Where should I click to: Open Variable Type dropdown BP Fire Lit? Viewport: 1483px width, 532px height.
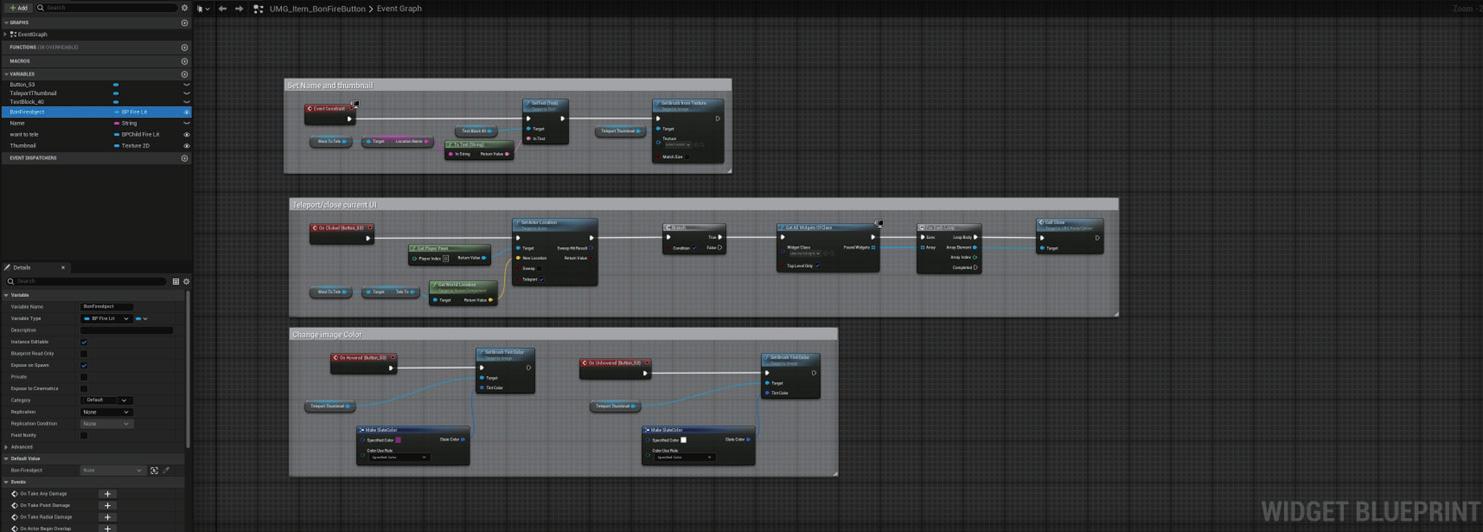coord(106,318)
